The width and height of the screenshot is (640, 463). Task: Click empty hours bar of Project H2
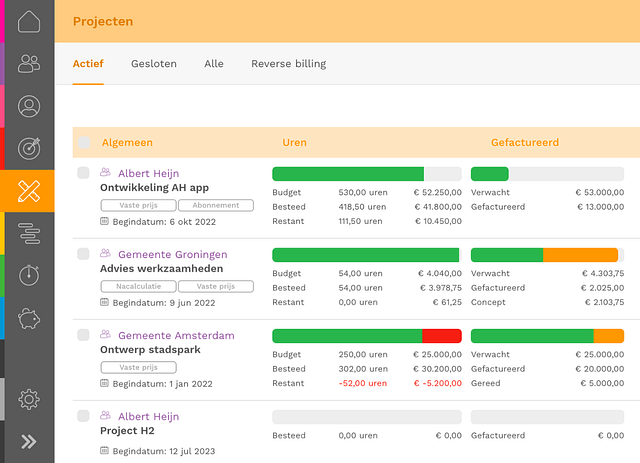pyautogui.click(x=367, y=417)
